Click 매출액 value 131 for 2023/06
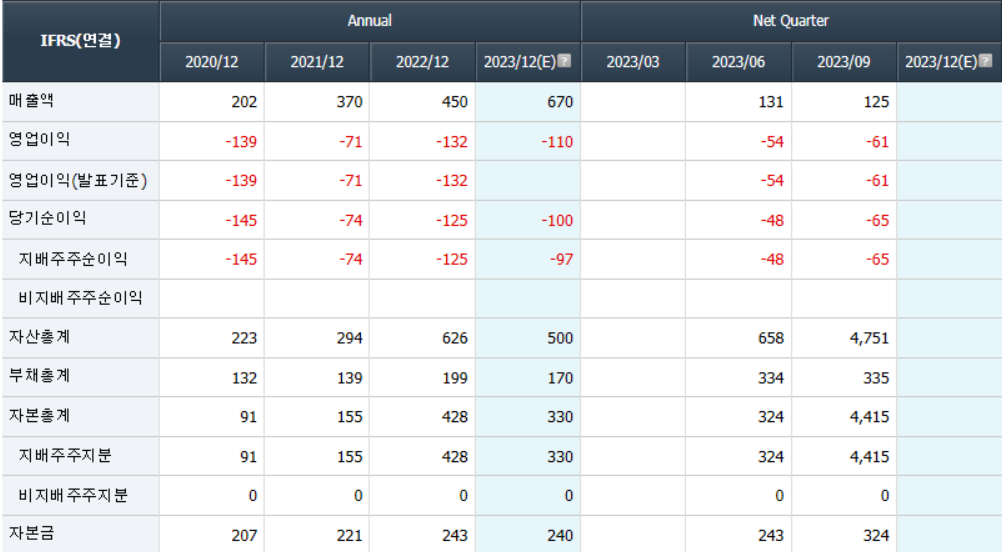Image resolution: width=1002 pixels, height=552 pixels. point(771,102)
